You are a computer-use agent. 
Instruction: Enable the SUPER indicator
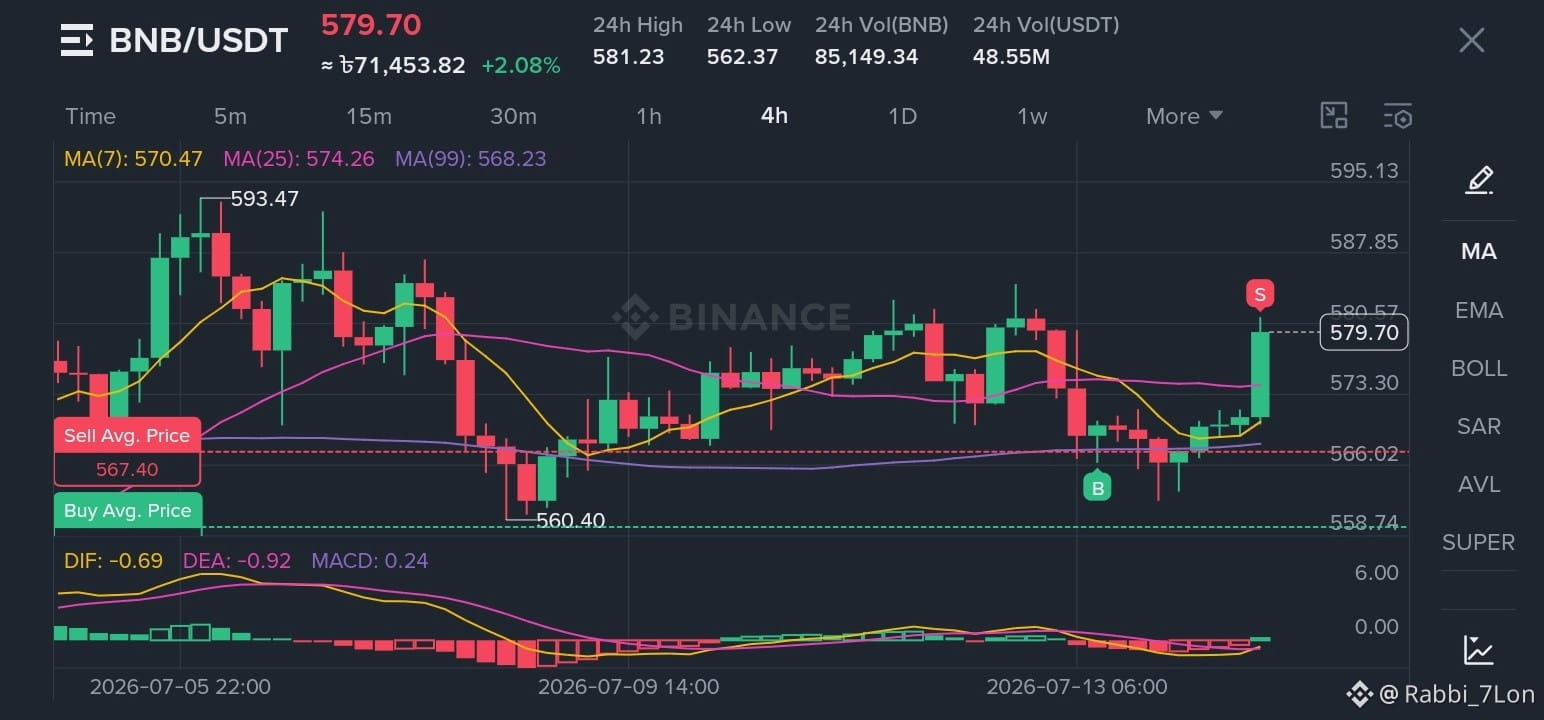pyautogui.click(x=1478, y=542)
